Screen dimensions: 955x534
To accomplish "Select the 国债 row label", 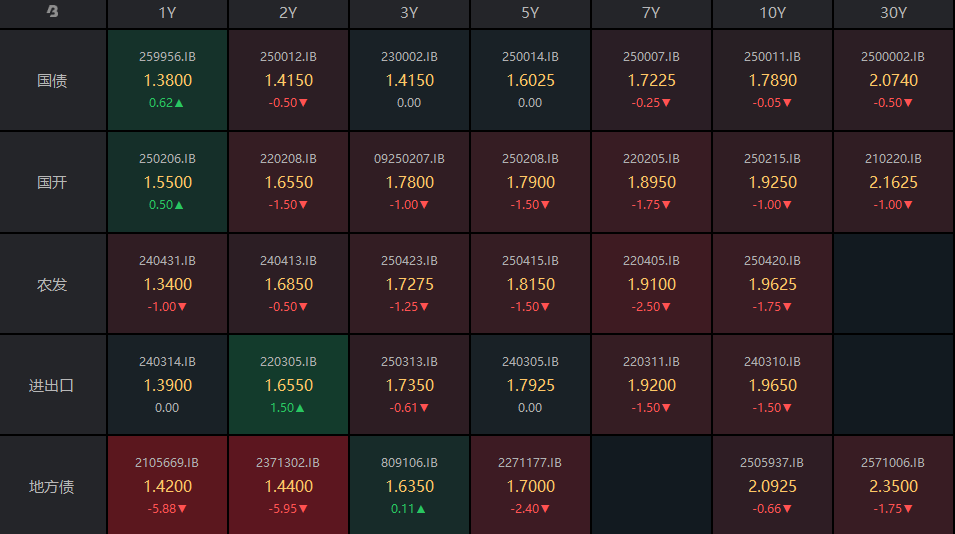I will [x=52, y=80].
